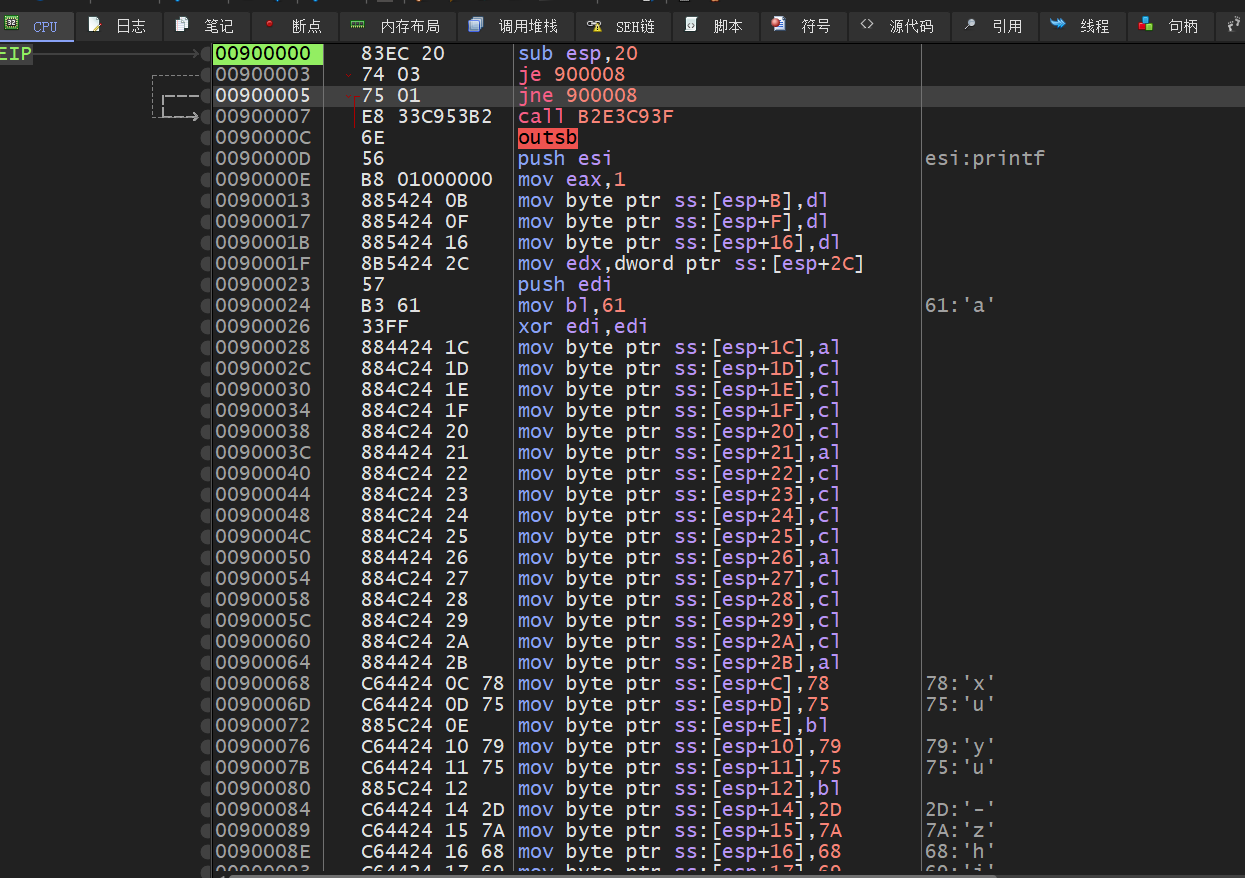Toggle breakpoint dot at address 00900023
The image size is (1245, 878).
(205, 284)
